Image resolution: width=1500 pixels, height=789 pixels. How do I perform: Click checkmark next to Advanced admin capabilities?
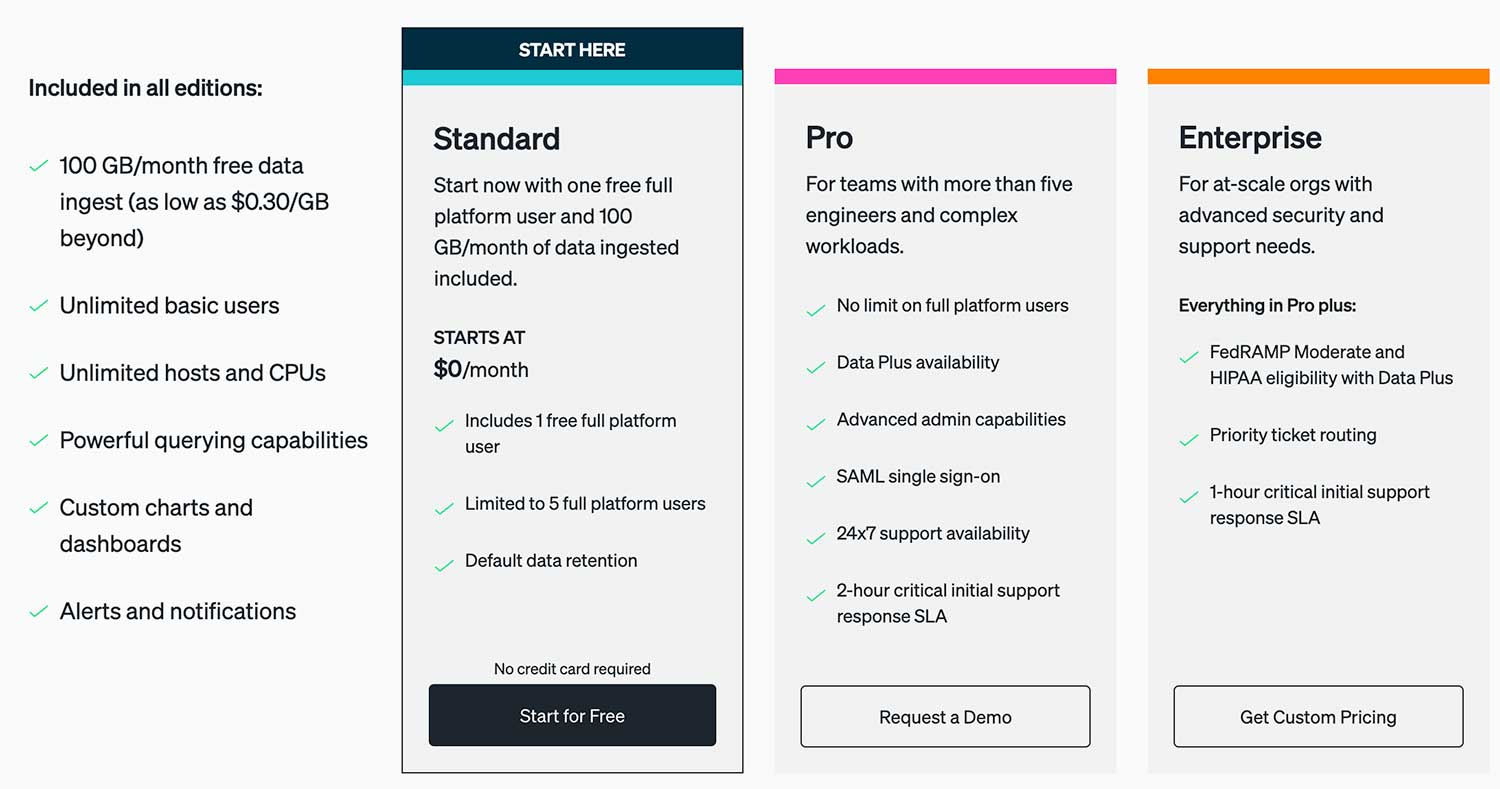[x=816, y=424]
